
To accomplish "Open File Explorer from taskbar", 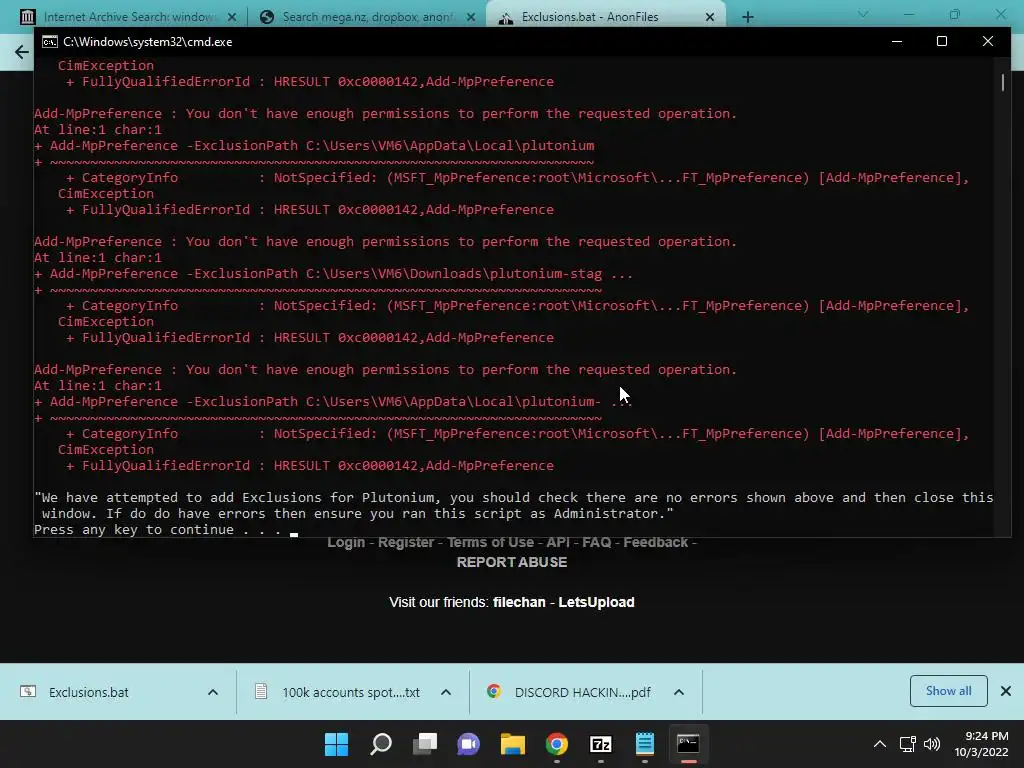I will coord(513,744).
